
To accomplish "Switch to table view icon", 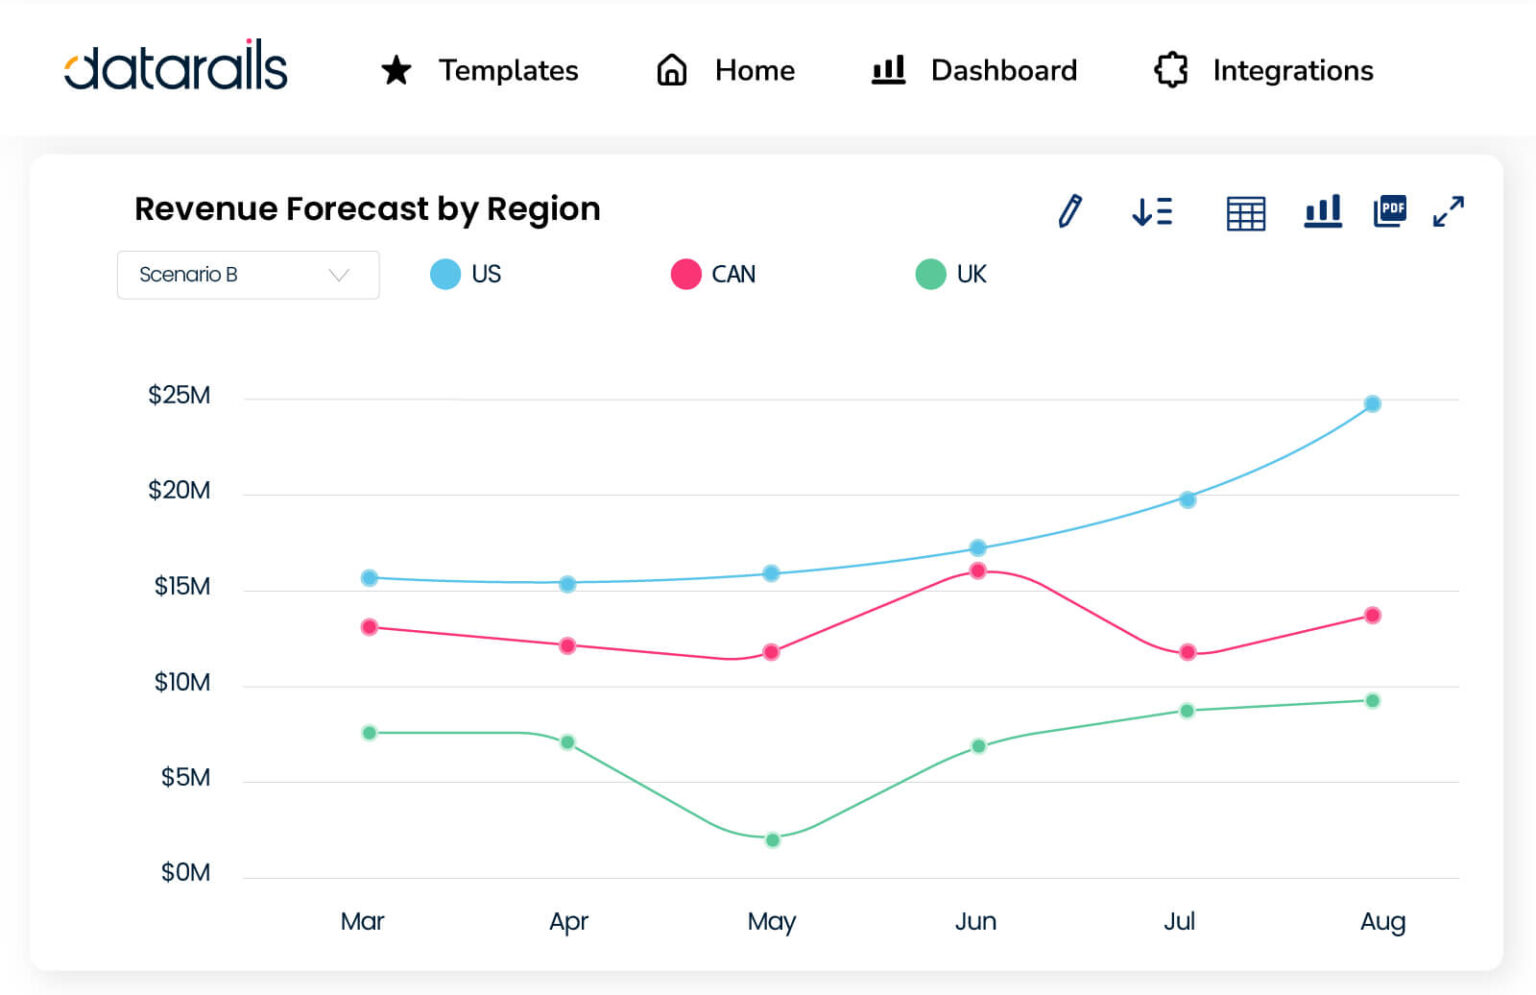I will 1245,212.
